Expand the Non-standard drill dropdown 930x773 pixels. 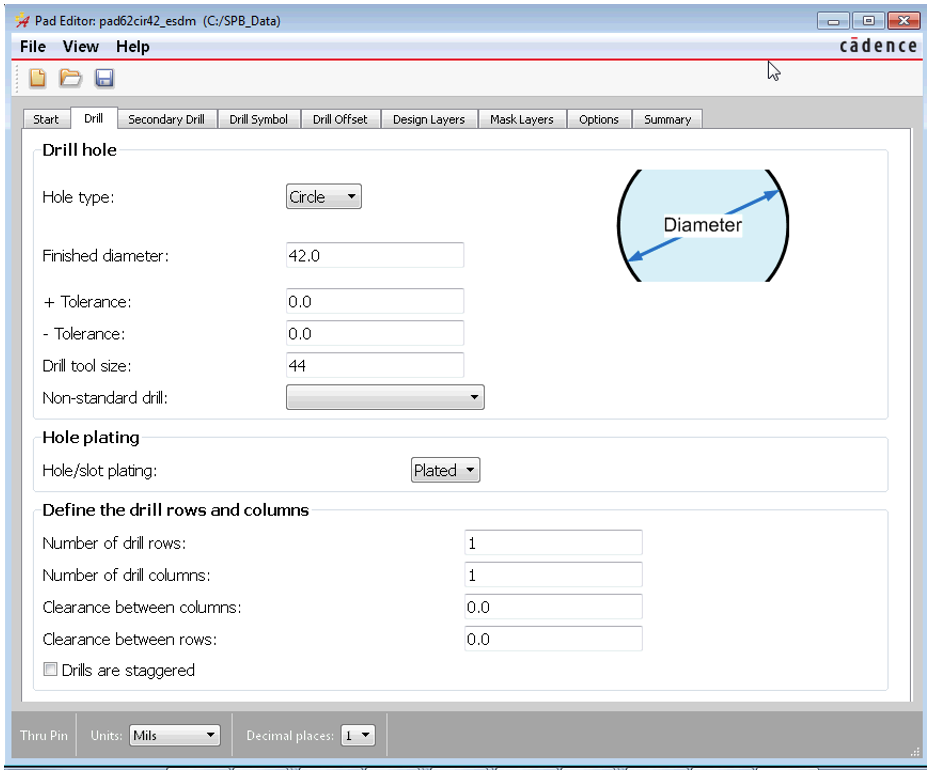(385, 398)
